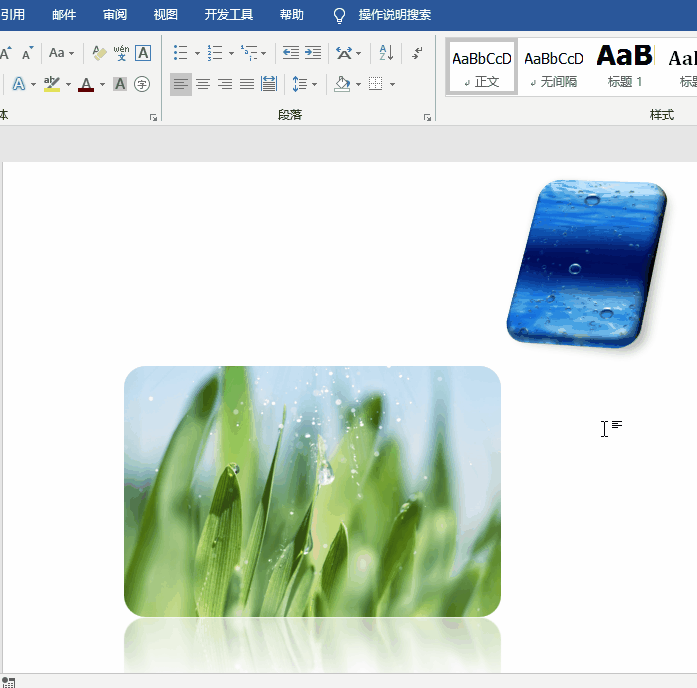Decrease paragraph indent
Viewport: 697px width, 688px height.
[291, 53]
